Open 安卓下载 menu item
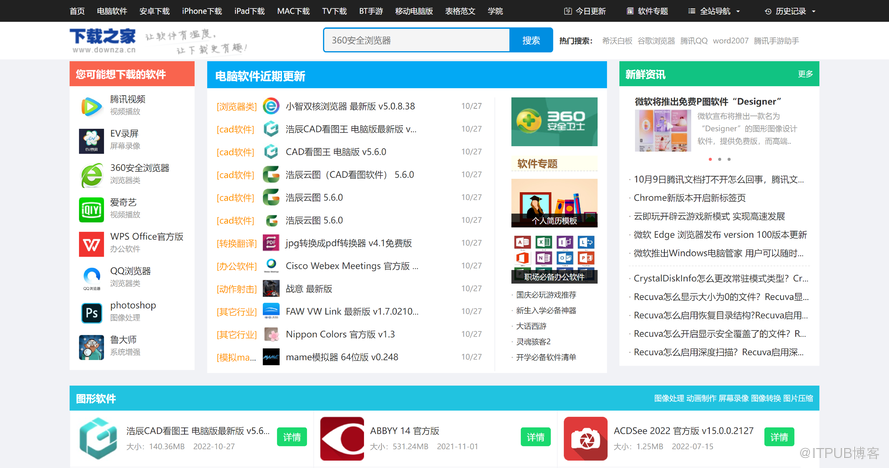889x468 pixels. (x=154, y=11)
